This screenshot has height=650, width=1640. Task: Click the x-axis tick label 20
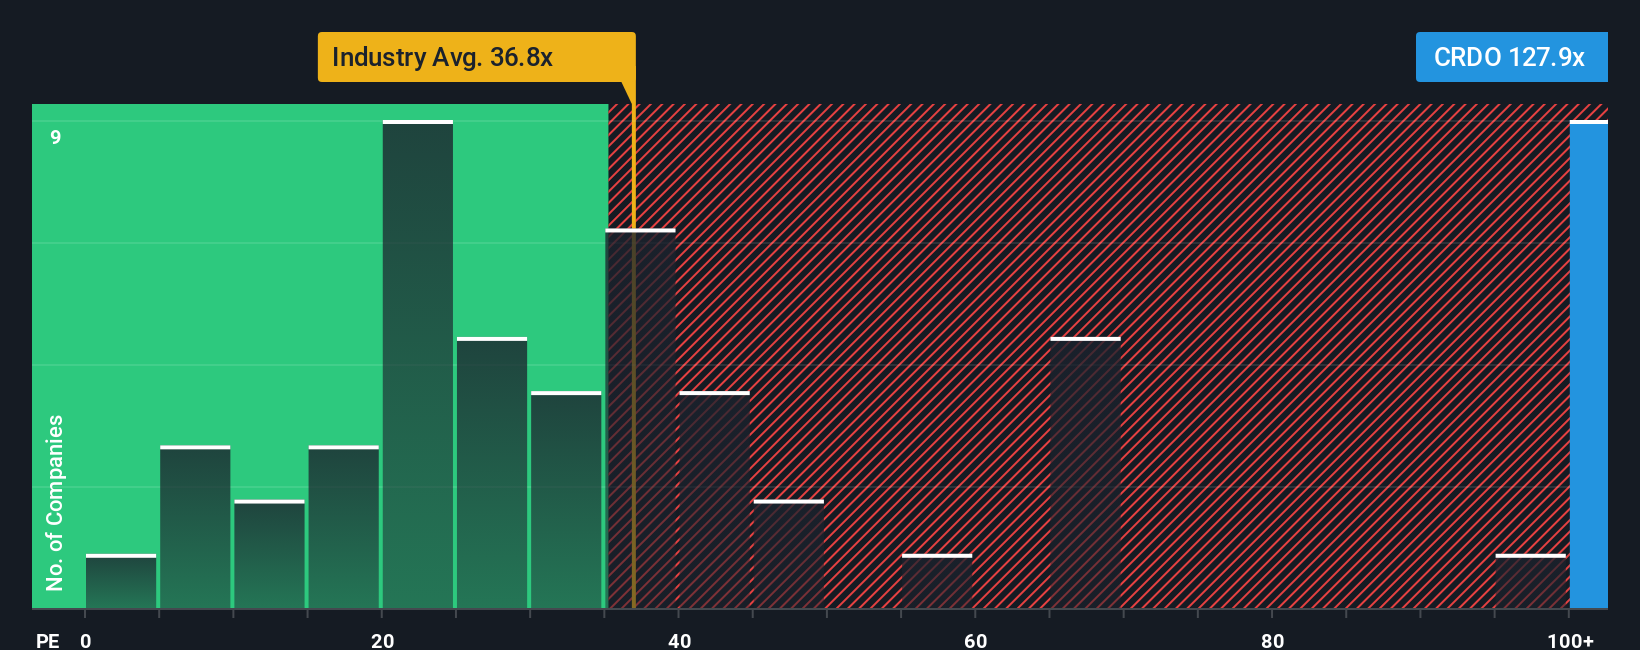tap(382, 640)
